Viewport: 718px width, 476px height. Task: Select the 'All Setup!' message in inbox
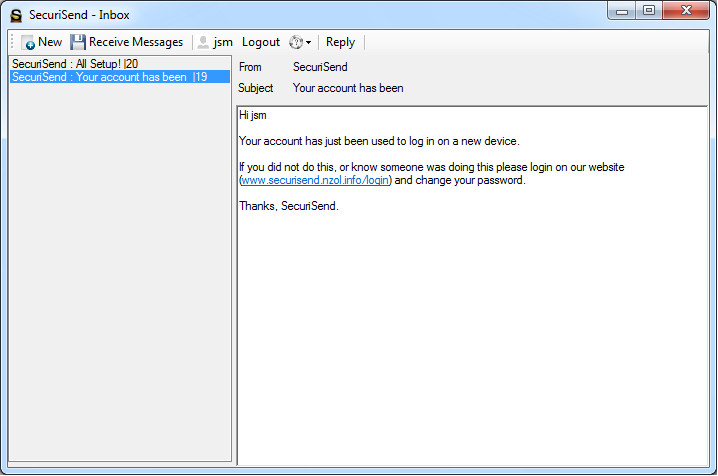pyautogui.click(x=120, y=64)
